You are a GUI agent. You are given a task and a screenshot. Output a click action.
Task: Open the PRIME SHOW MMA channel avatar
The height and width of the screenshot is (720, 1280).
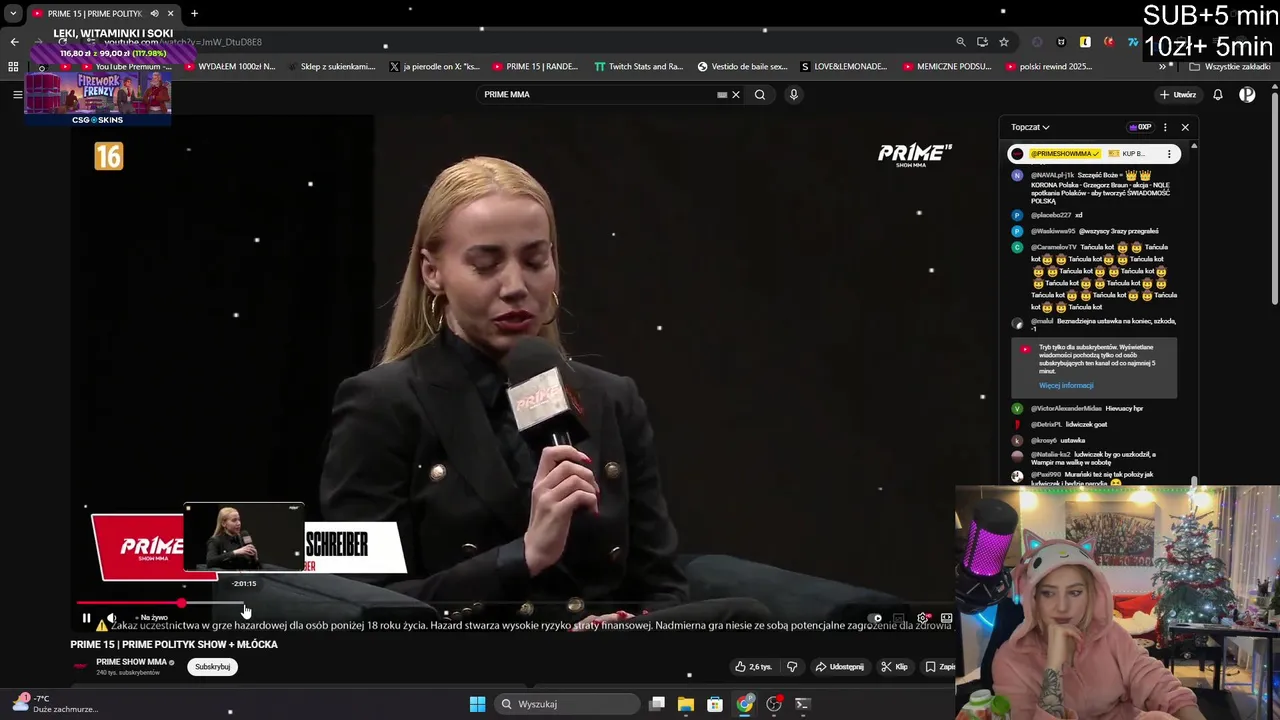(x=80, y=667)
